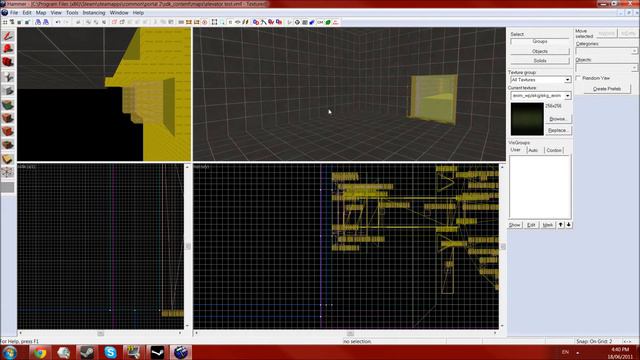640x360 pixels.
Task: Click the Redo toolbar icon
Action: click(x=67, y=22)
